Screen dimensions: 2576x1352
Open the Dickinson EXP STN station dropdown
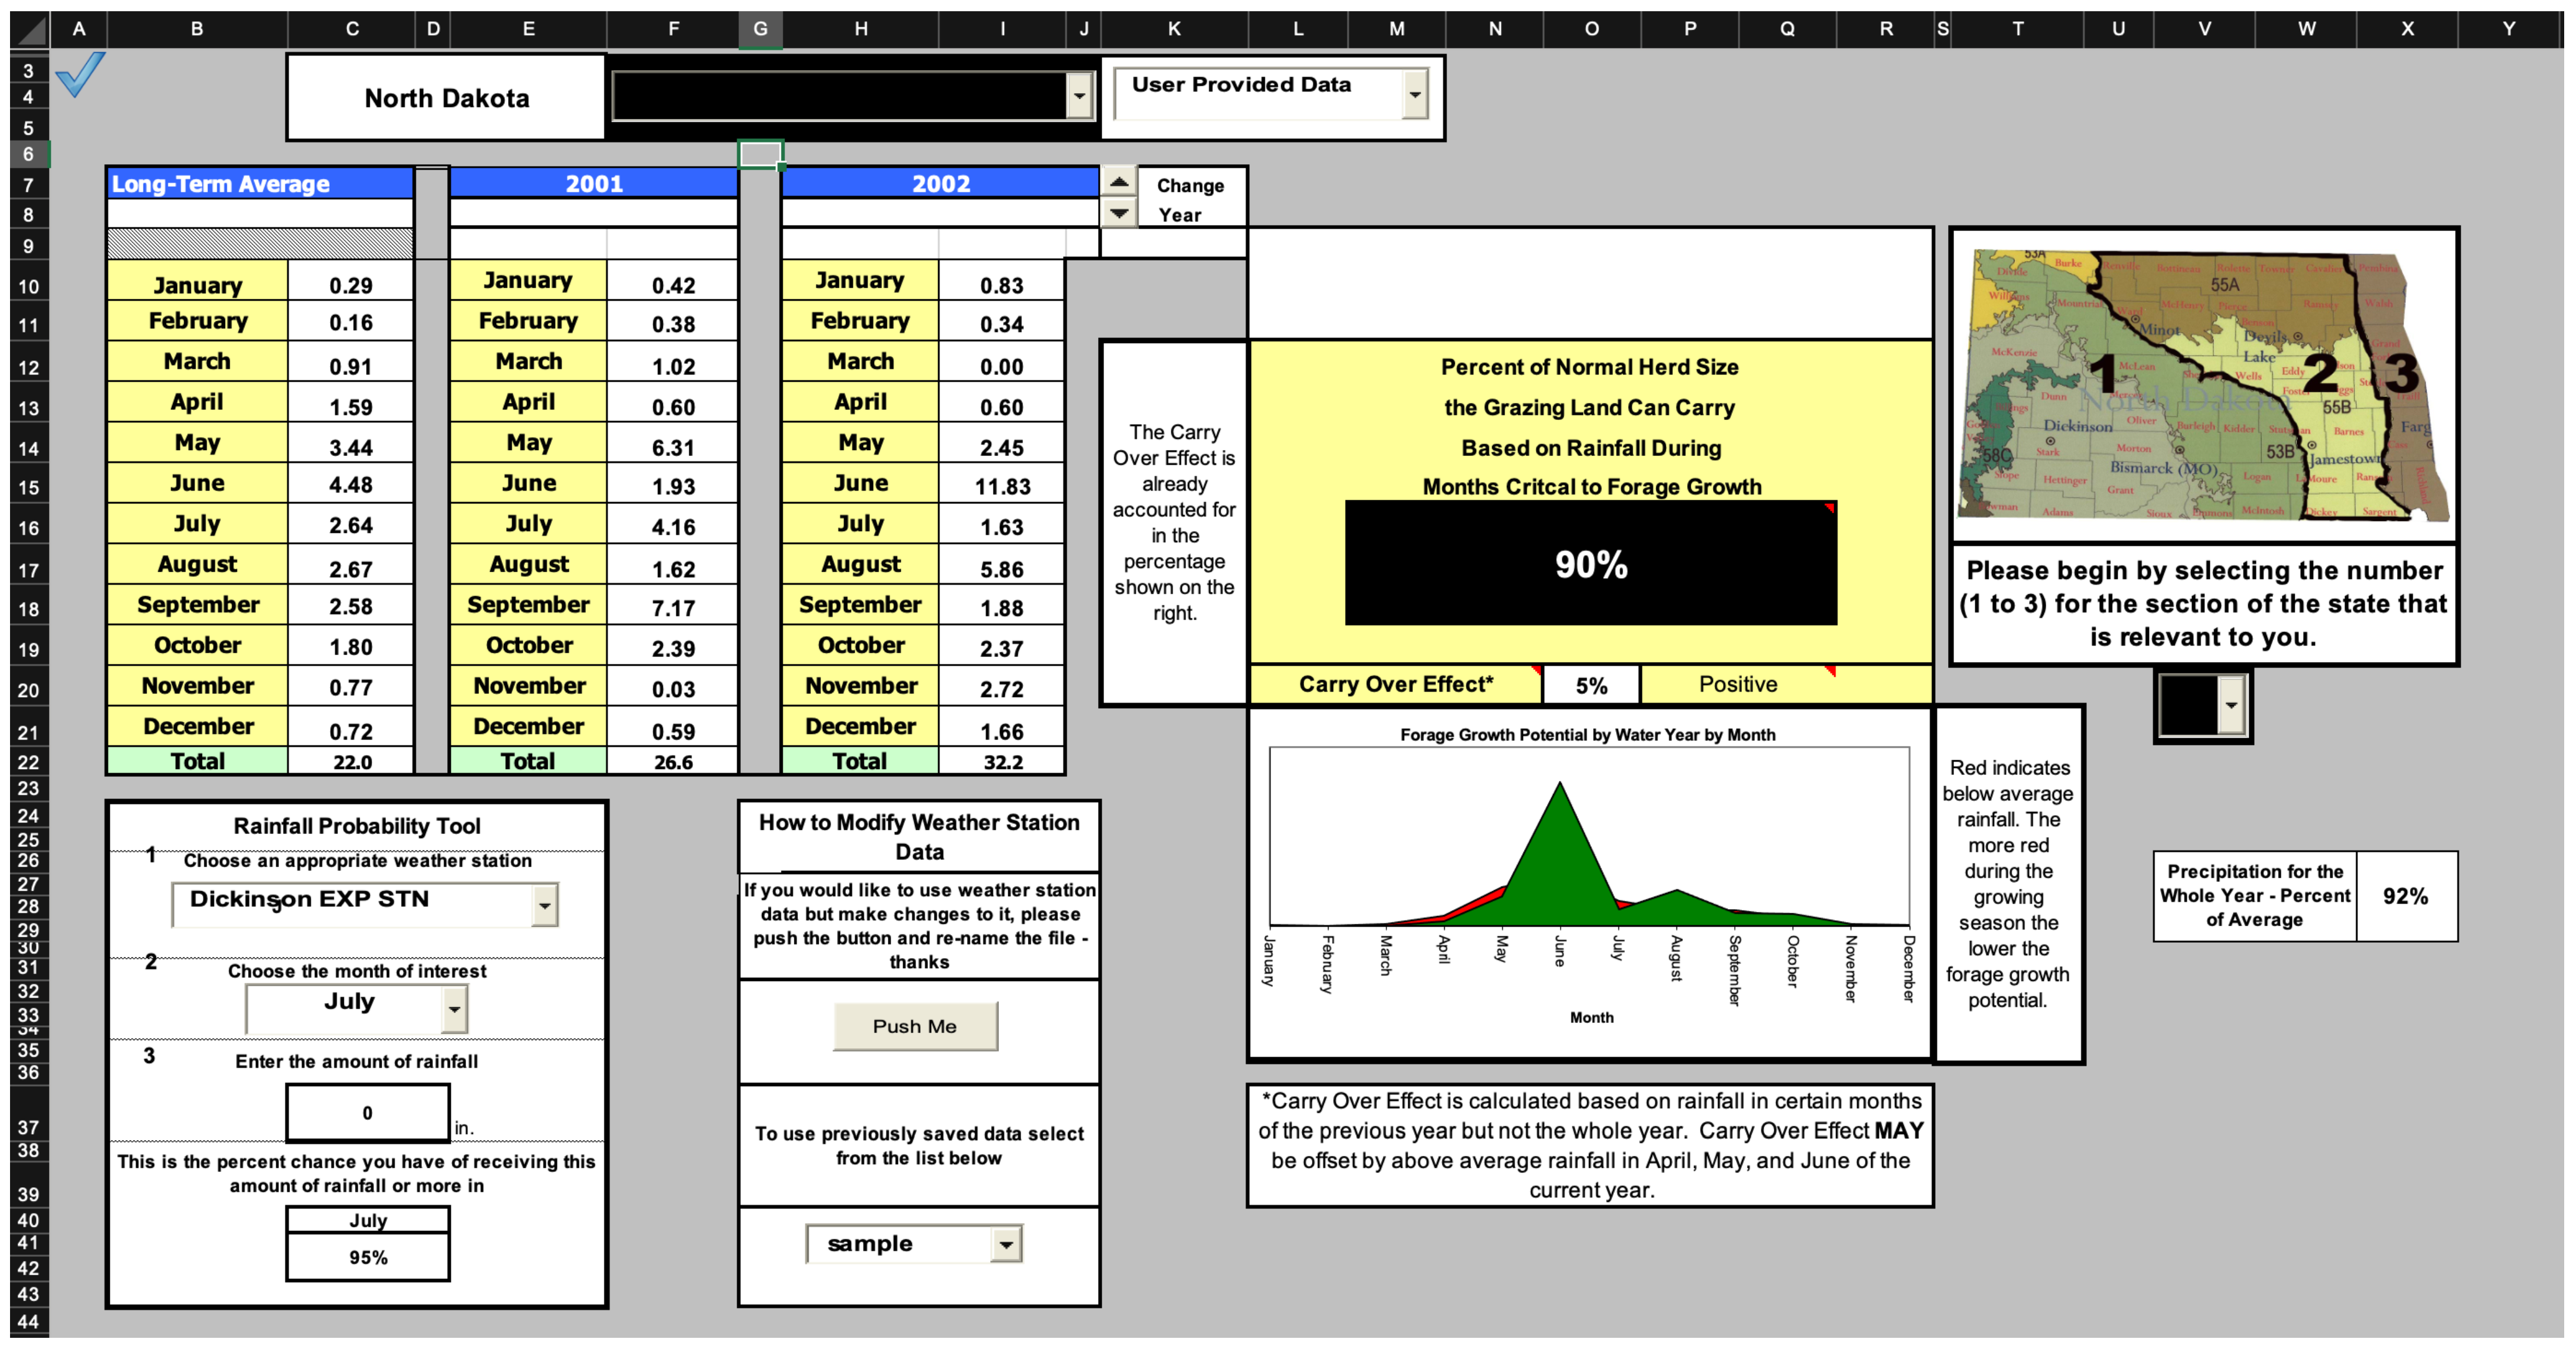pos(544,905)
